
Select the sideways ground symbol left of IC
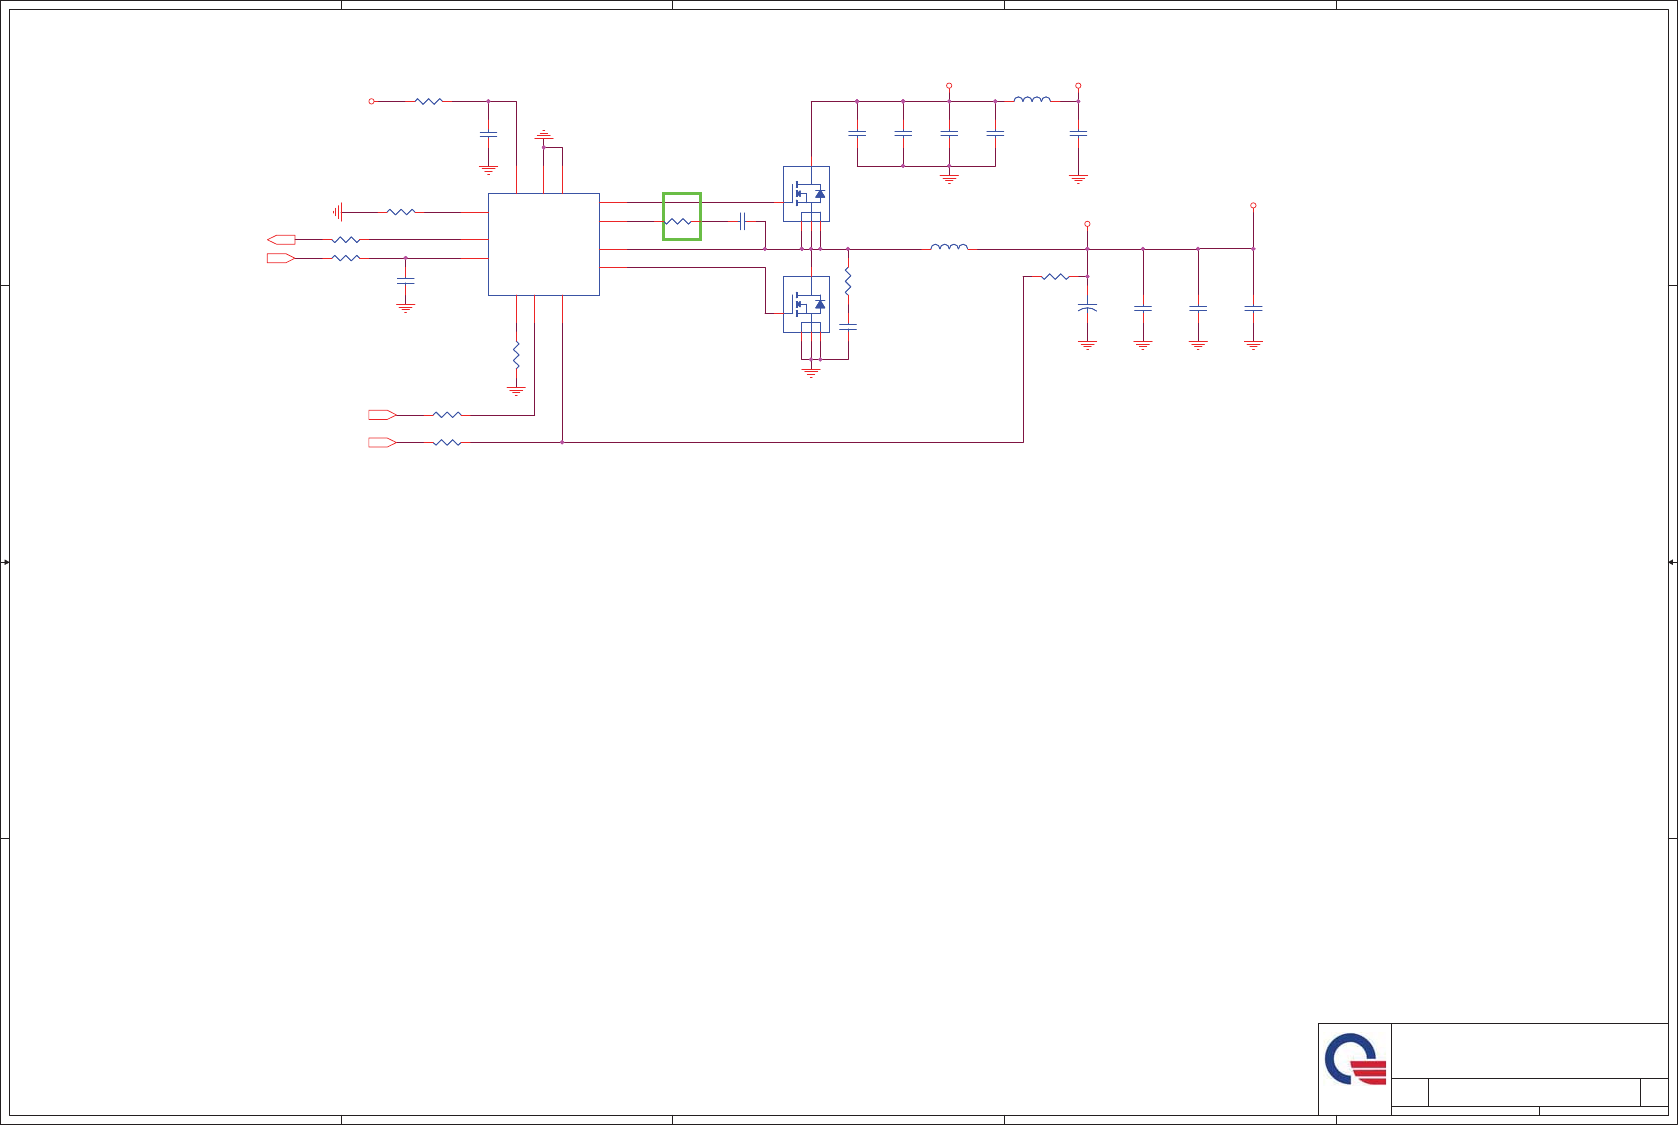pyautogui.click(x=339, y=212)
